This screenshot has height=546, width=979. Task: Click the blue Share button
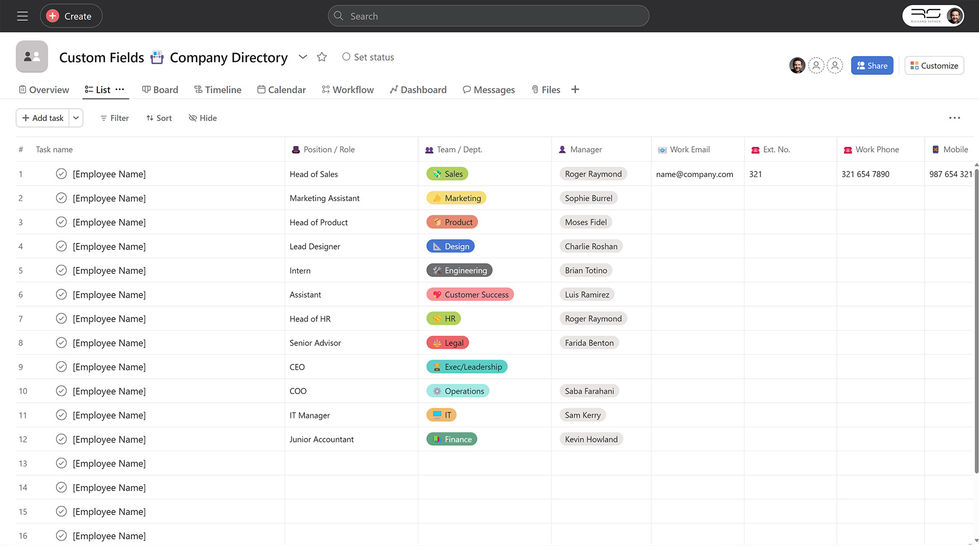click(x=872, y=66)
